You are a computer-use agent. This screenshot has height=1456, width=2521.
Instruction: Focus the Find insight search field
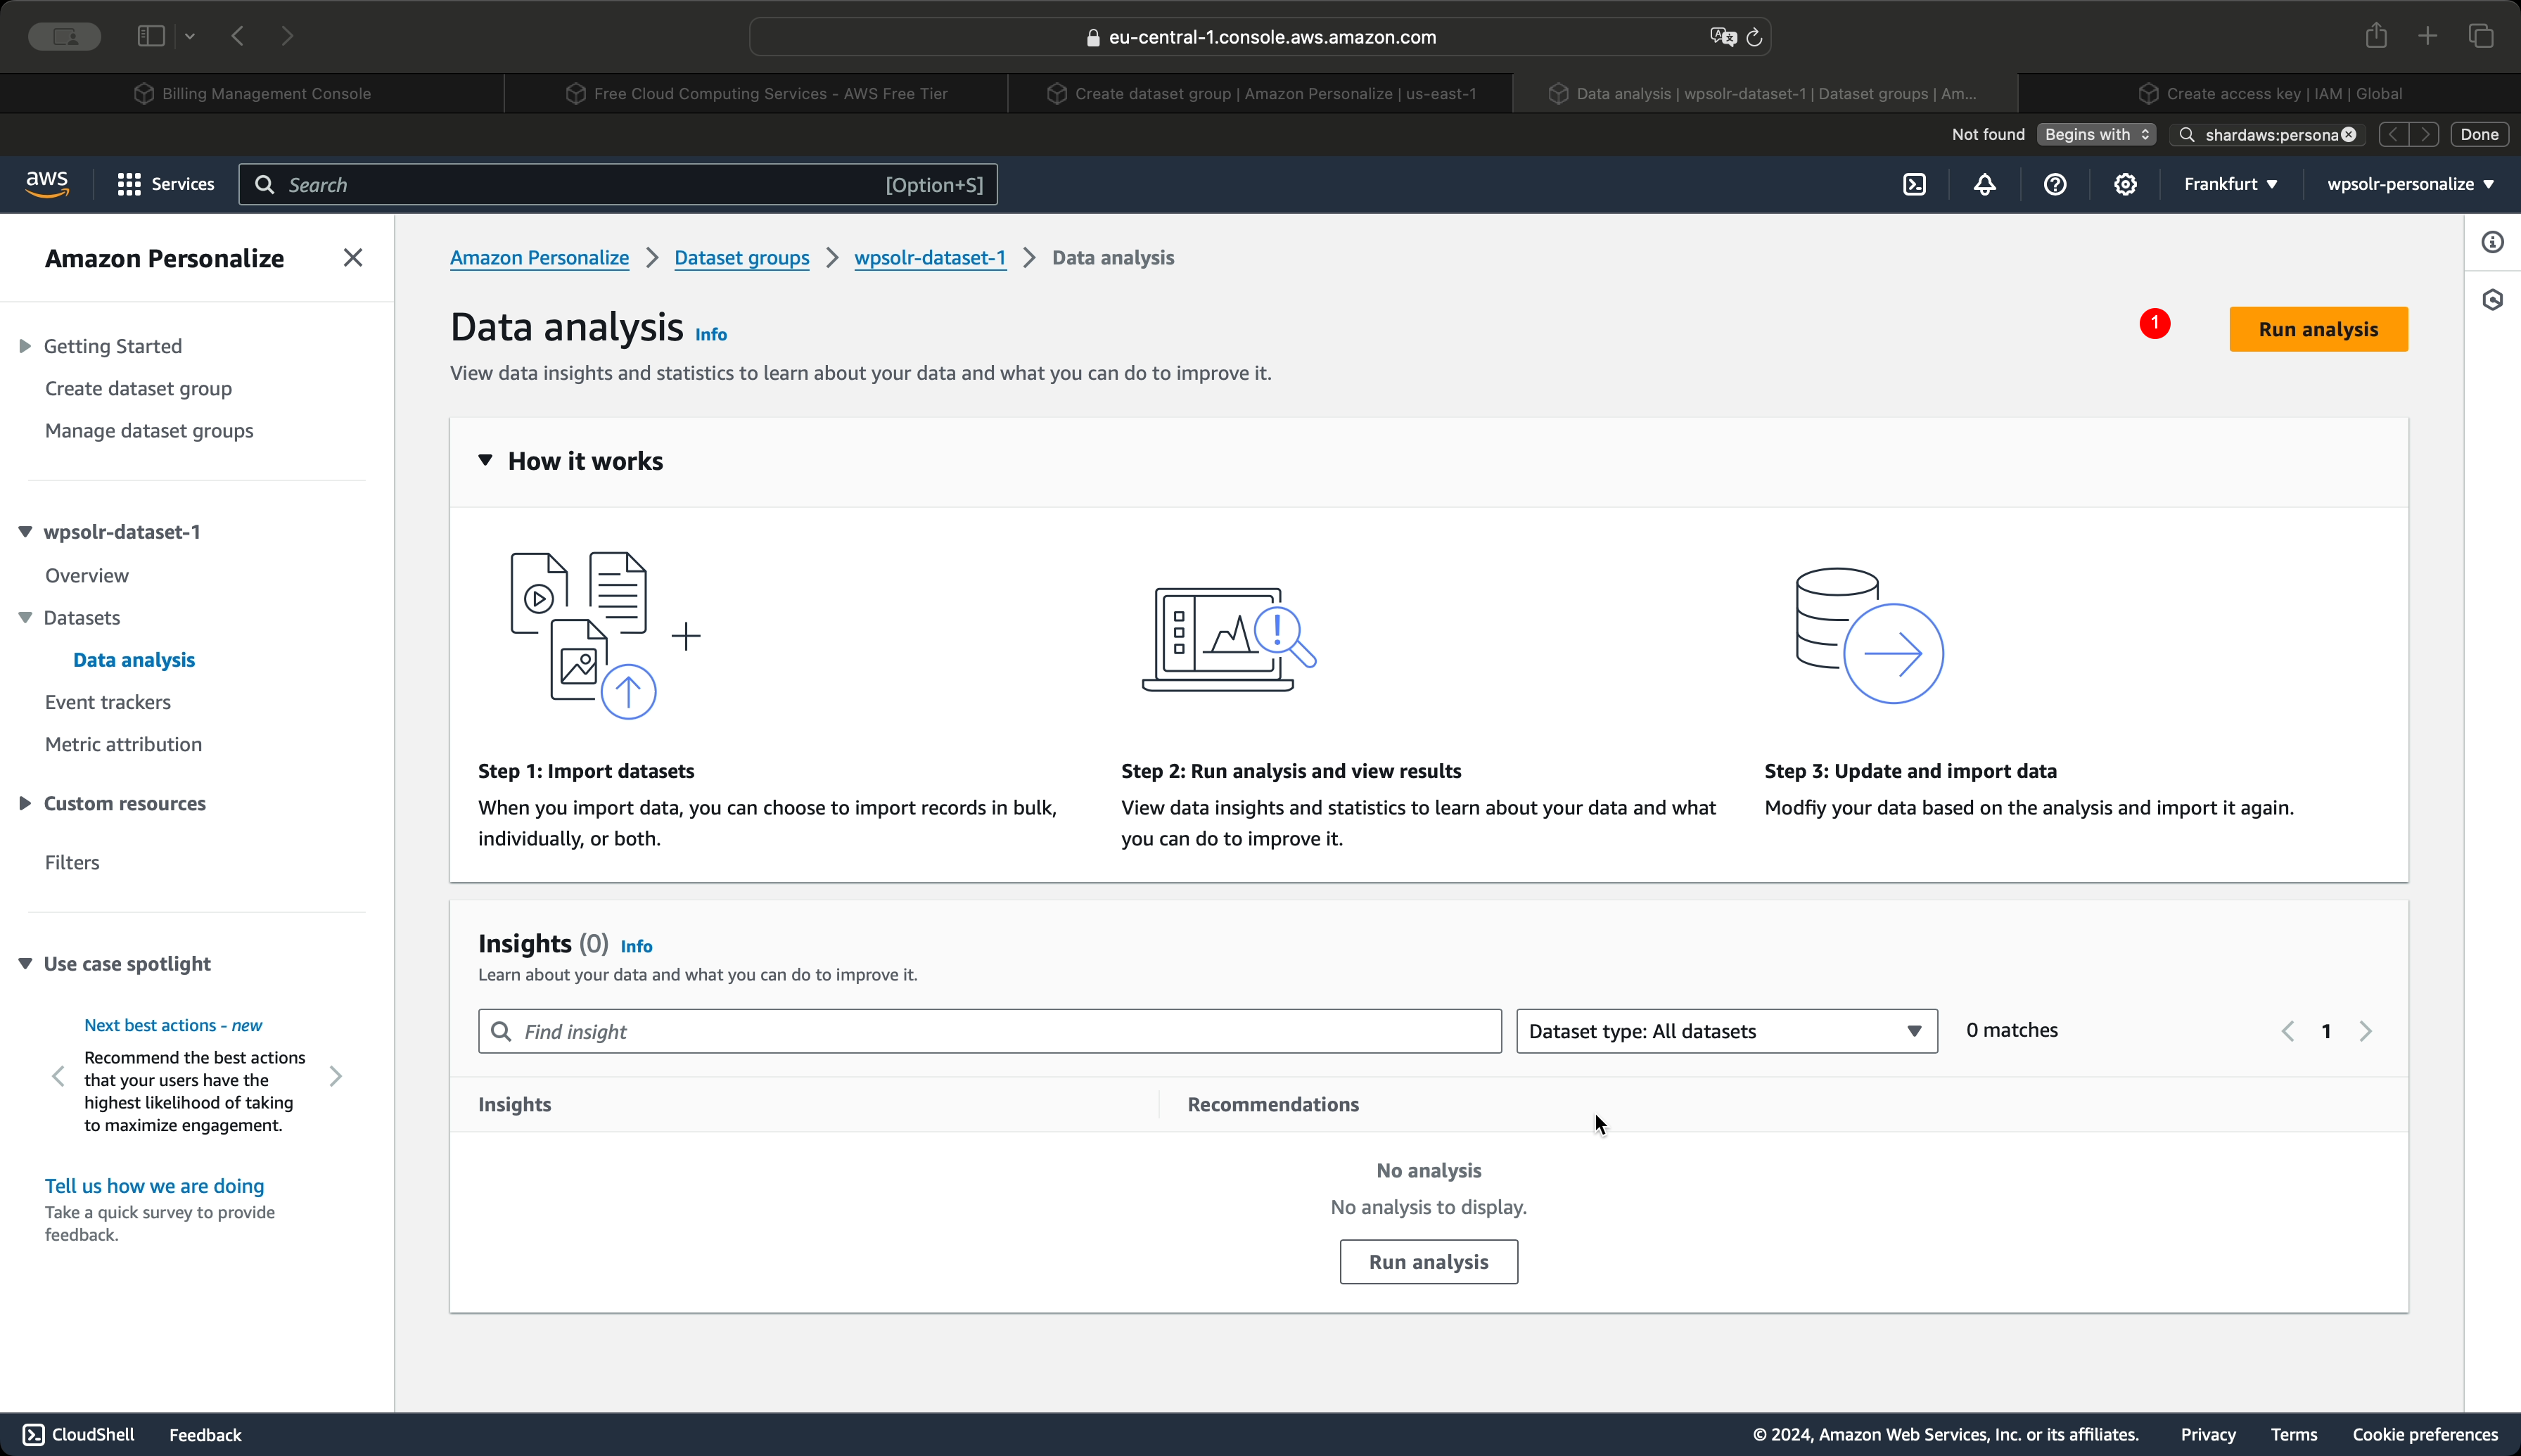tap(990, 1031)
